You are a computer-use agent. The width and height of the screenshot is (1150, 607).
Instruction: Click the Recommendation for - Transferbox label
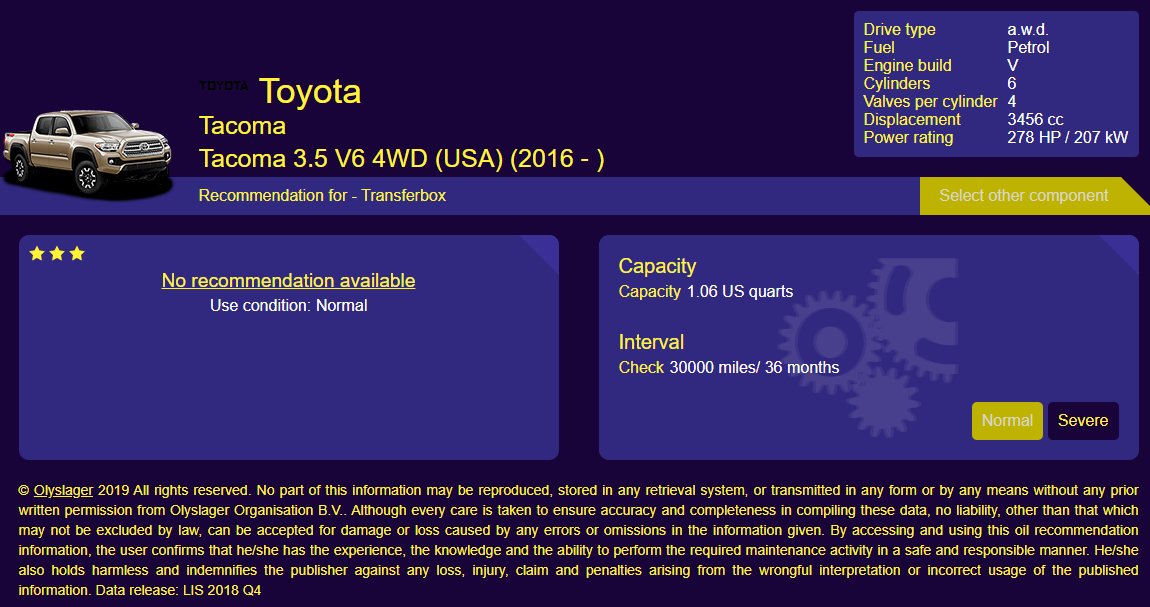click(322, 196)
